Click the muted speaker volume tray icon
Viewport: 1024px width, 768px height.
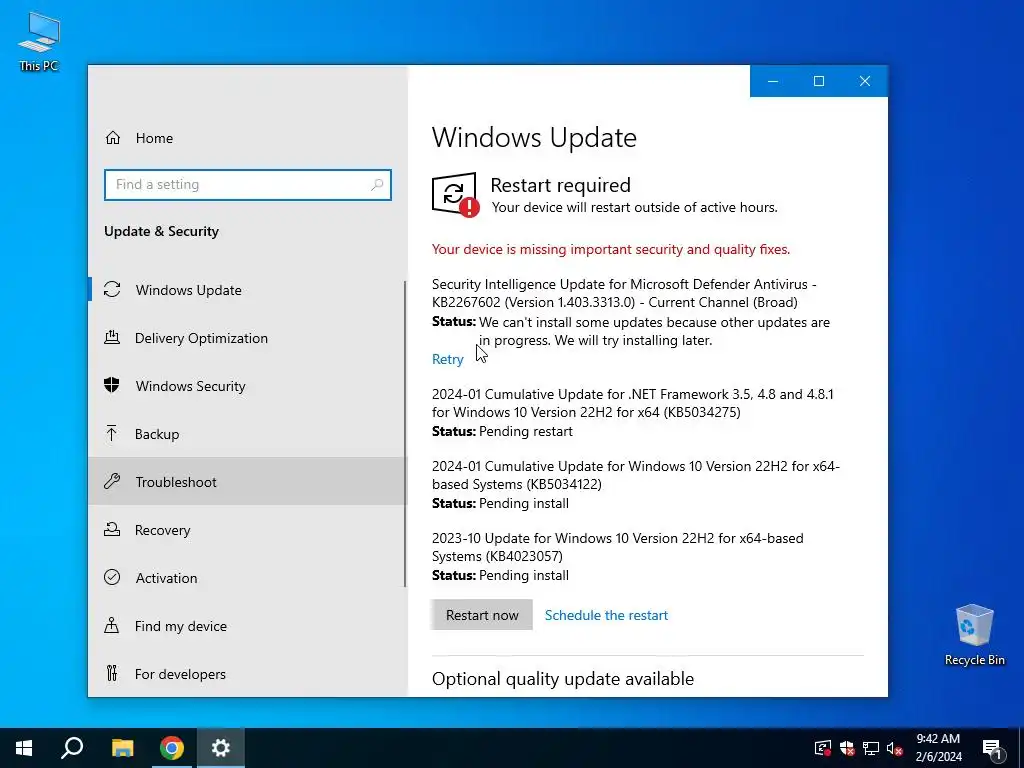(895, 748)
